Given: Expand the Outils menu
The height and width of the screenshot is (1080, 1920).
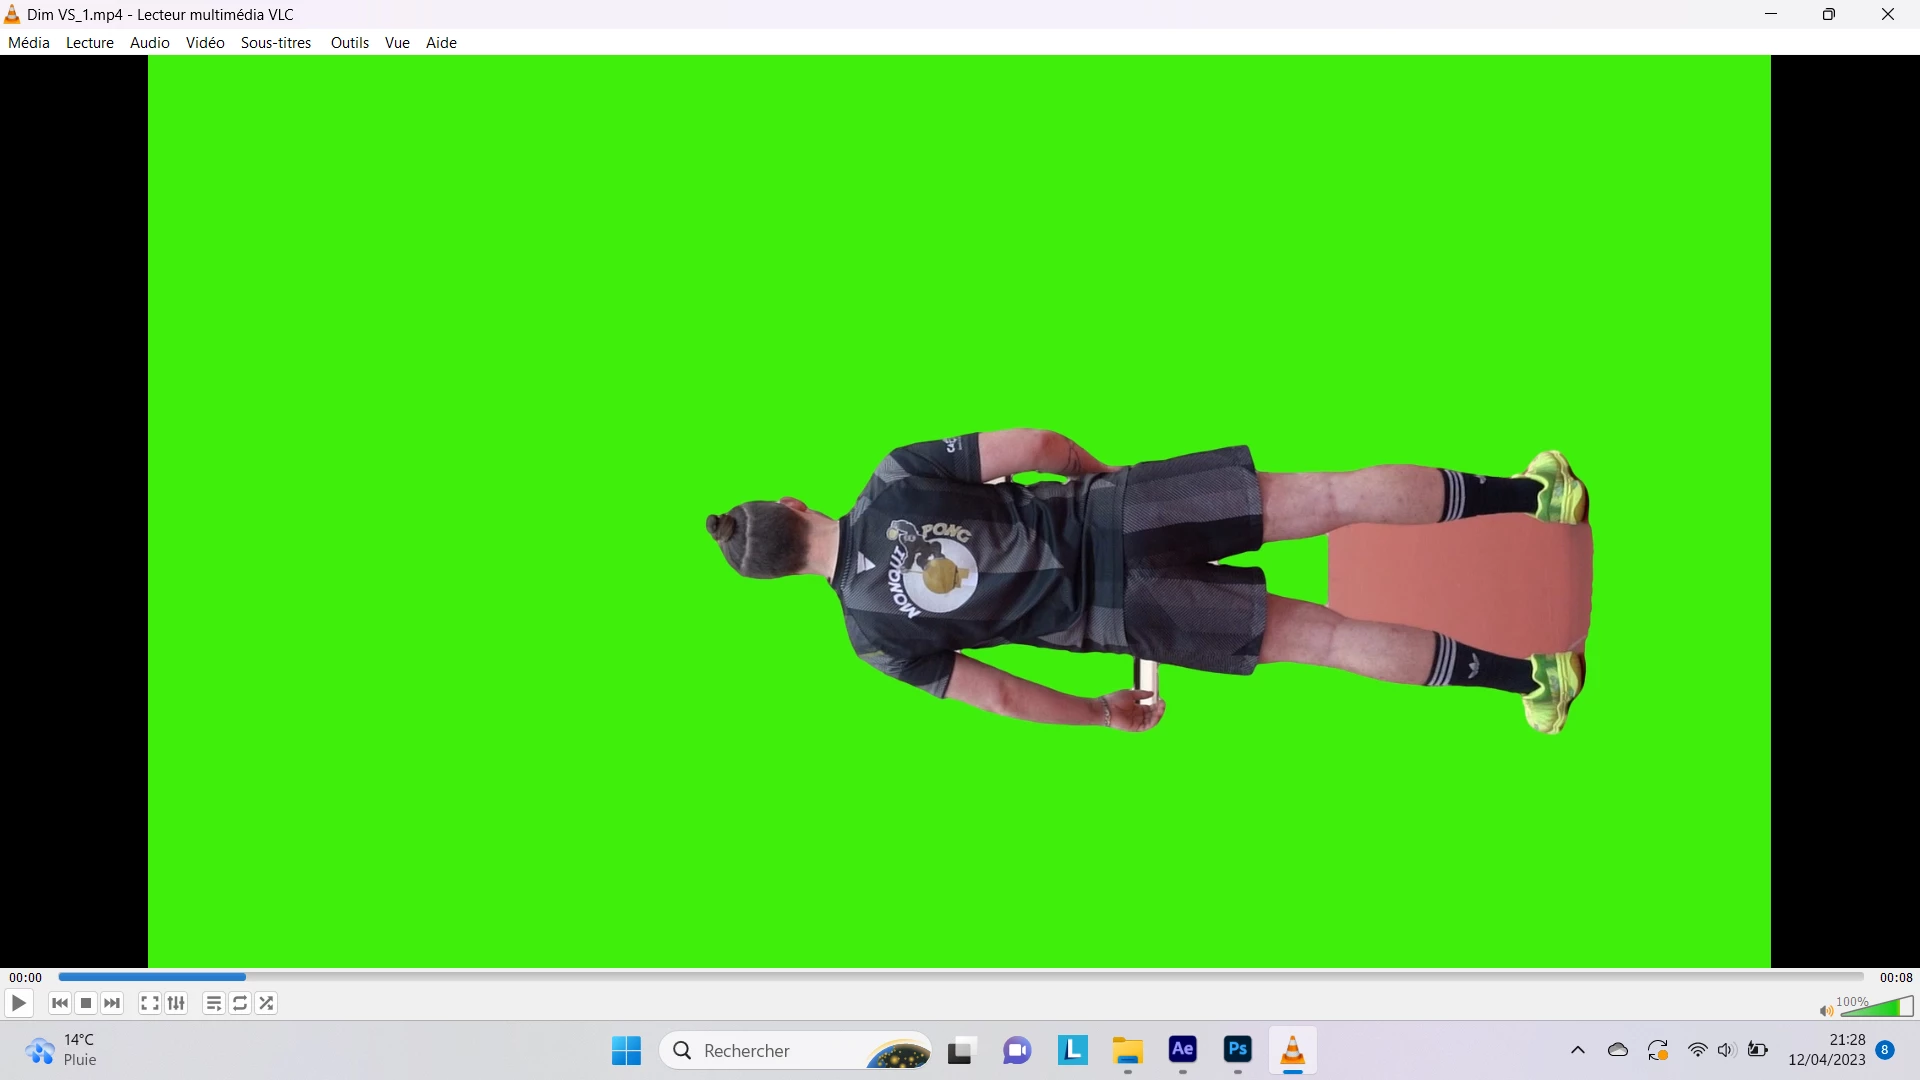Looking at the screenshot, I should pyautogui.click(x=349, y=42).
